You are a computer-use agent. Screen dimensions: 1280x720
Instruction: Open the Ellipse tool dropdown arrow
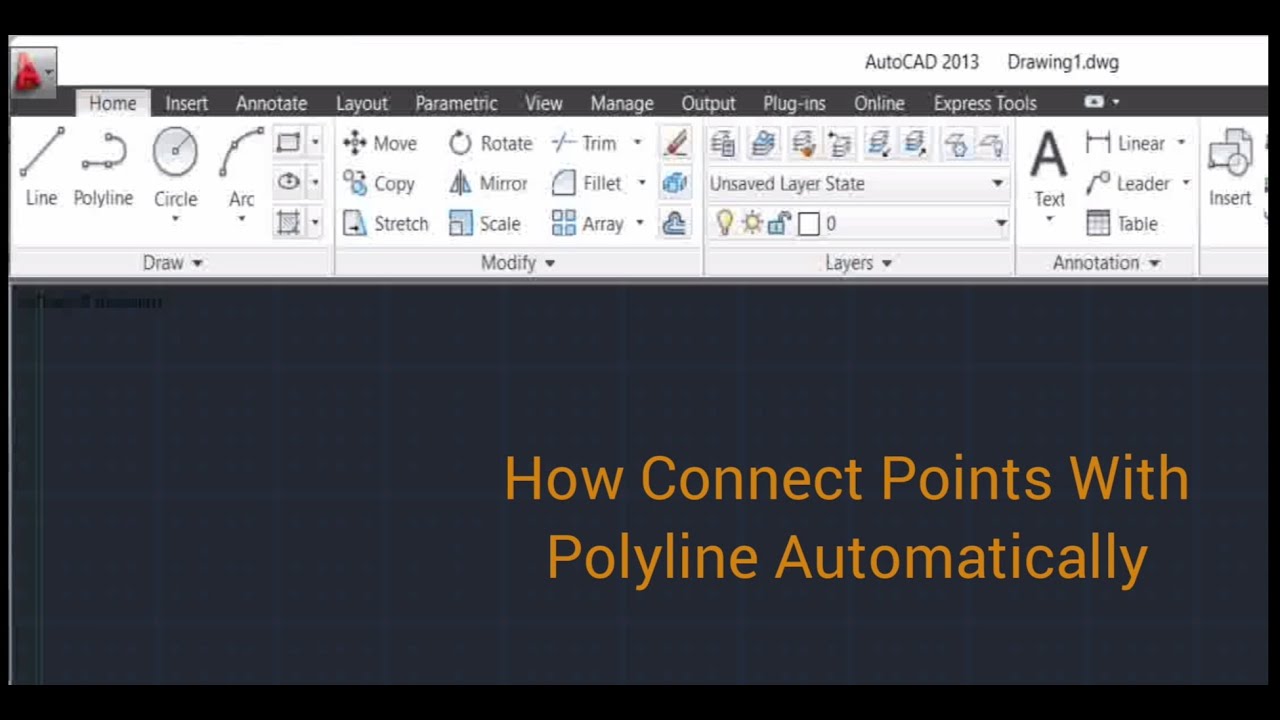[315, 183]
